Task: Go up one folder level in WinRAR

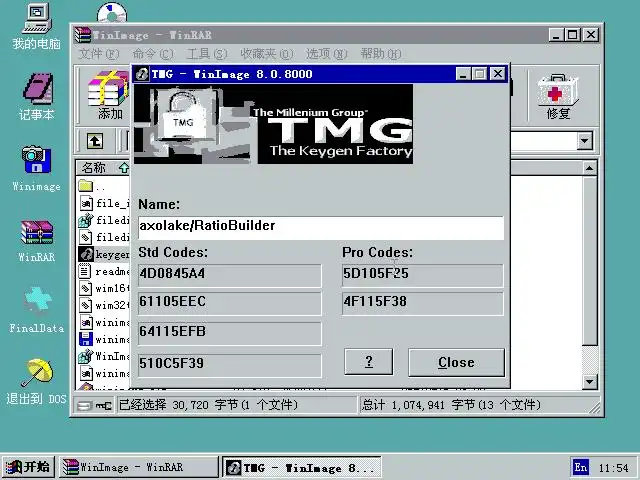Action: pyautogui.click(x=95, y=141)
